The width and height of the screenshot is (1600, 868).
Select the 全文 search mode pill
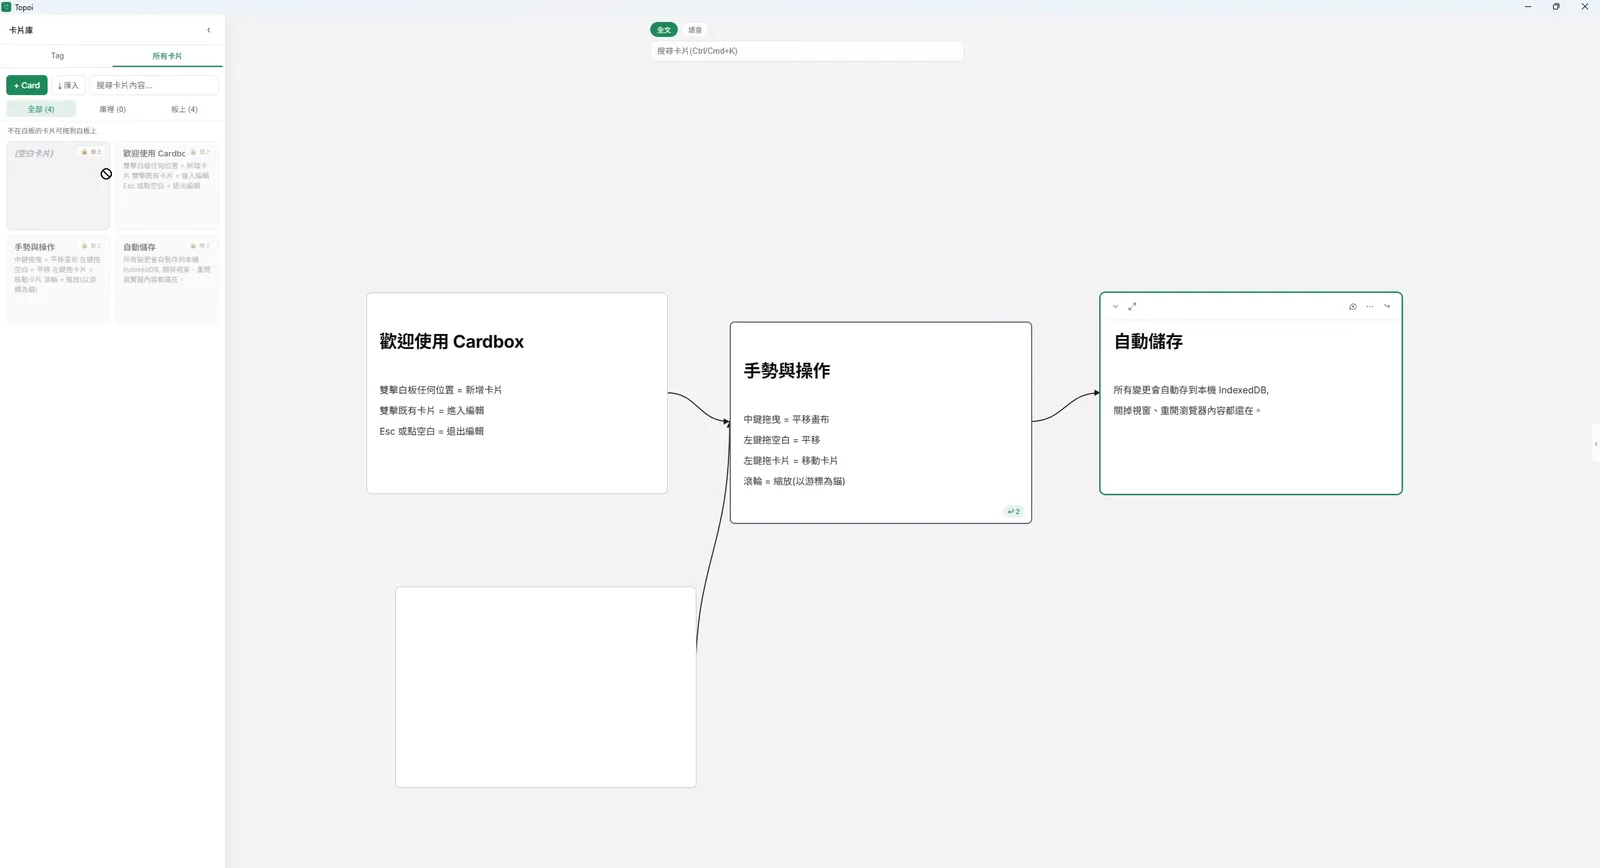pos(664,30)
